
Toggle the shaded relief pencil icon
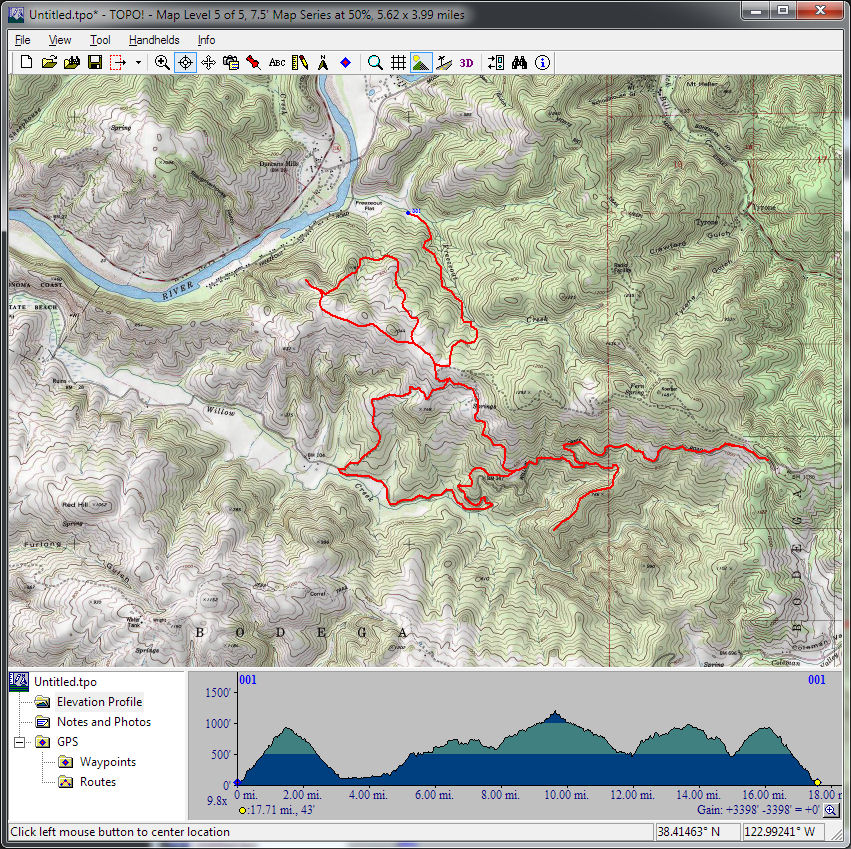(x=300, y=62)
